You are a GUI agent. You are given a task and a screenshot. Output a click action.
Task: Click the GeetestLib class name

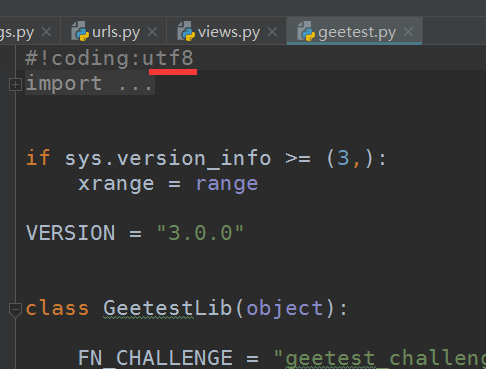click(168, 308)
